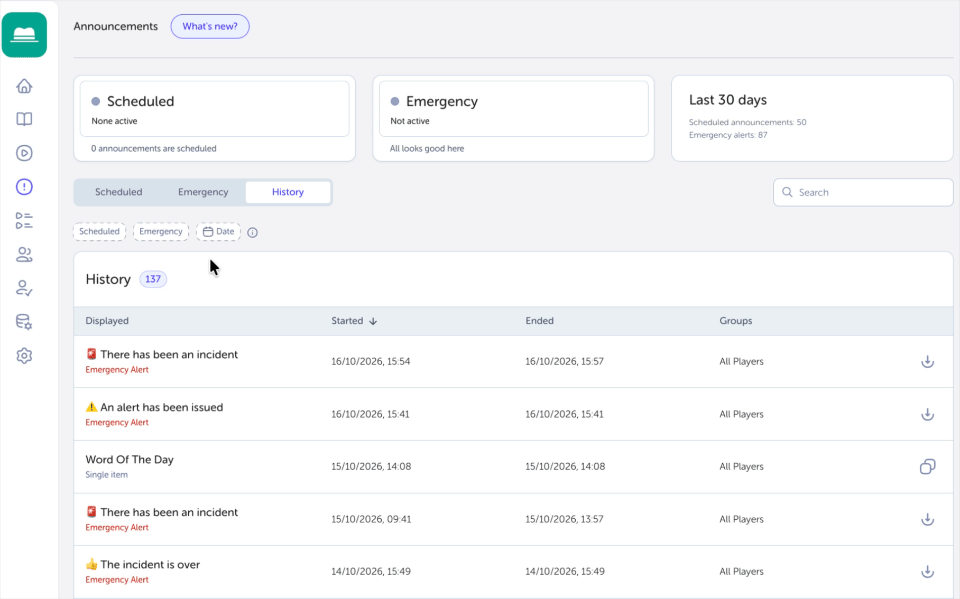Click 'Scheduled announcements: 50' text

click(748, 122)
